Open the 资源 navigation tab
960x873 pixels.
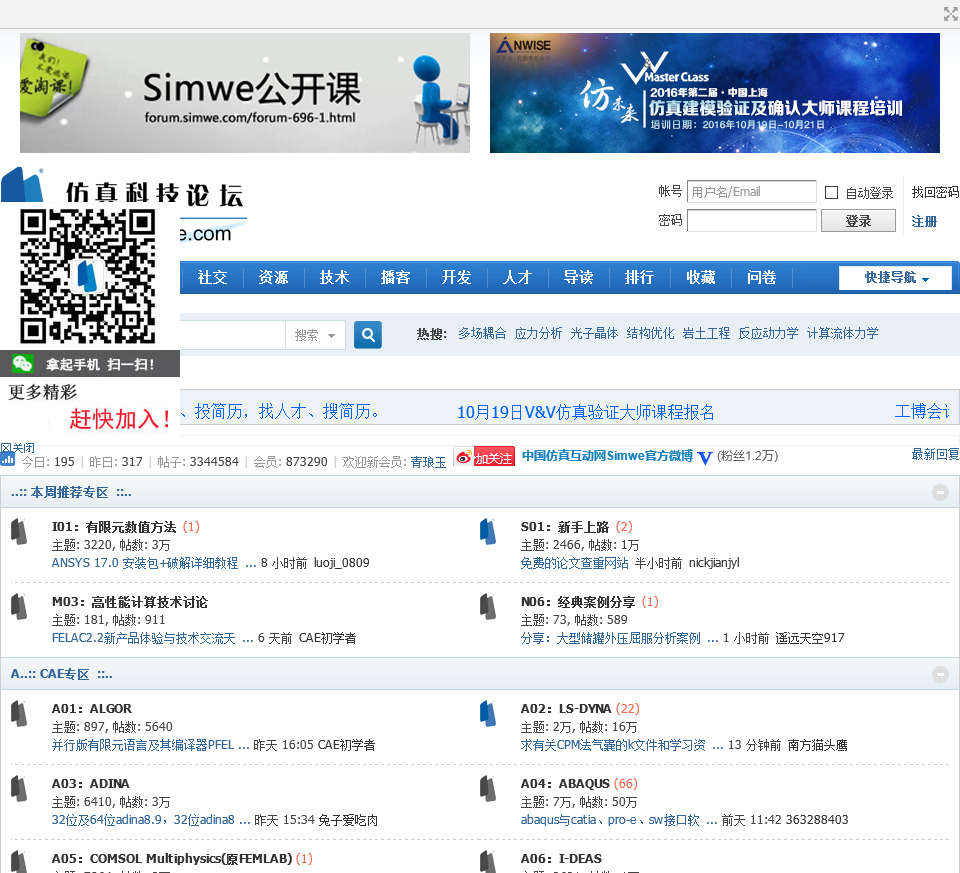pos(273,277)
